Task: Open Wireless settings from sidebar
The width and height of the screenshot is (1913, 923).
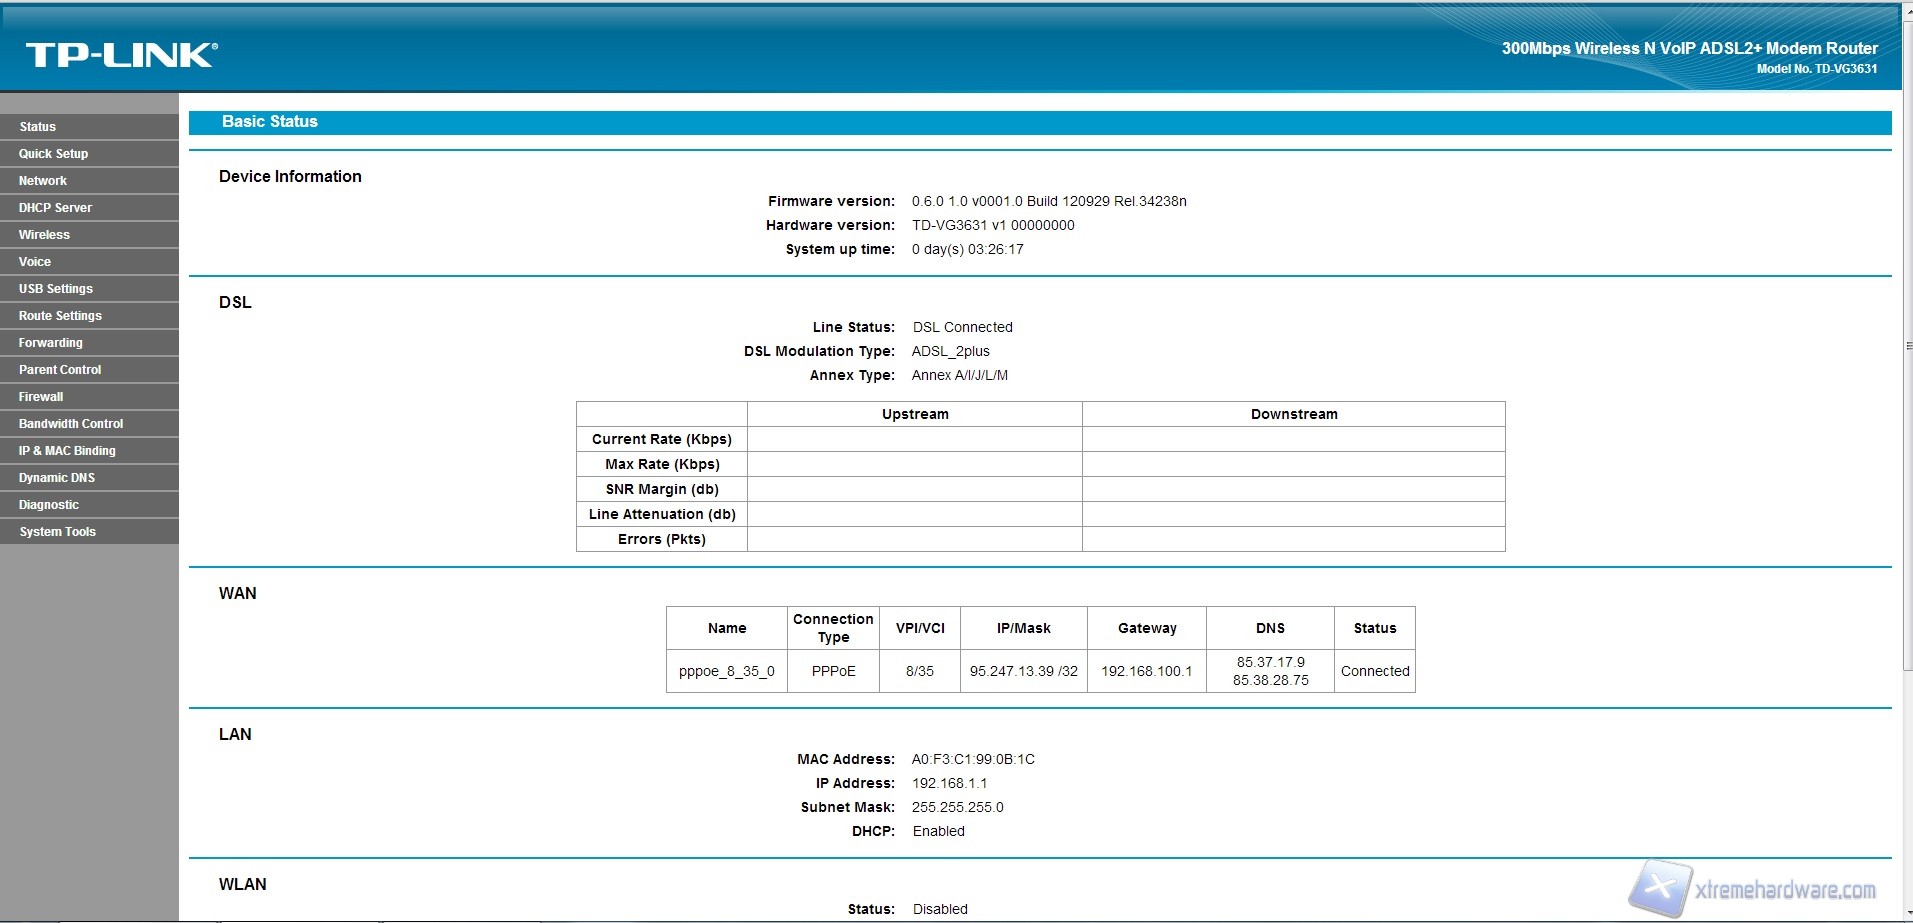Action: (x=44, y=235)
